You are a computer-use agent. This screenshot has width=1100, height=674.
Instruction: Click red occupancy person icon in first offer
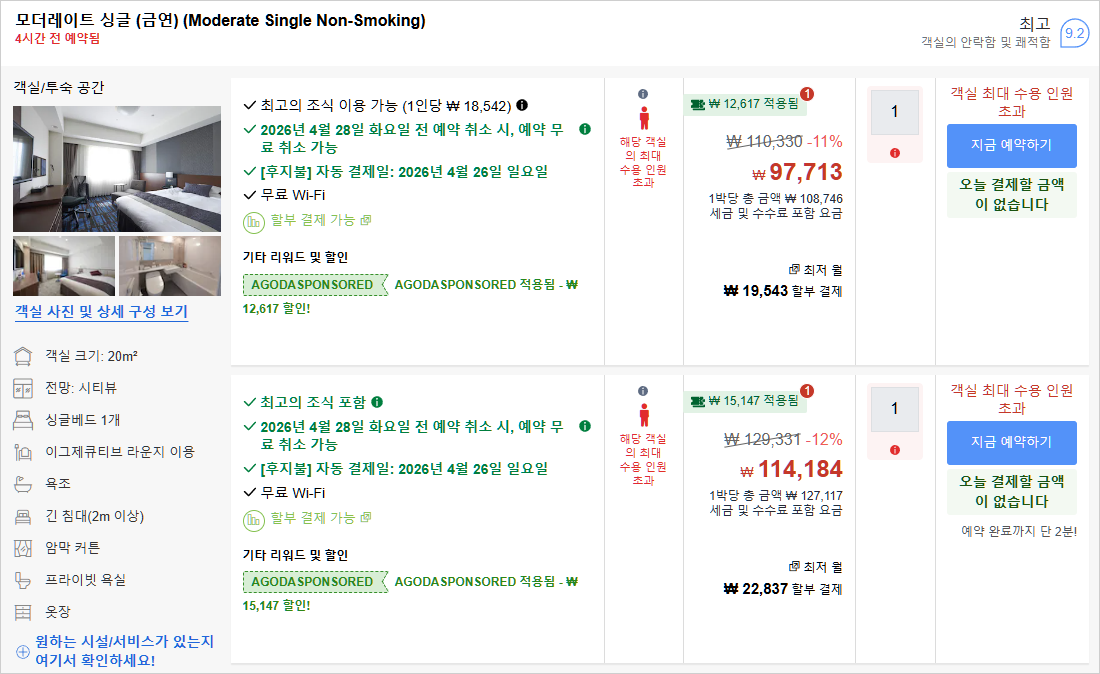[x=643, y=117]
